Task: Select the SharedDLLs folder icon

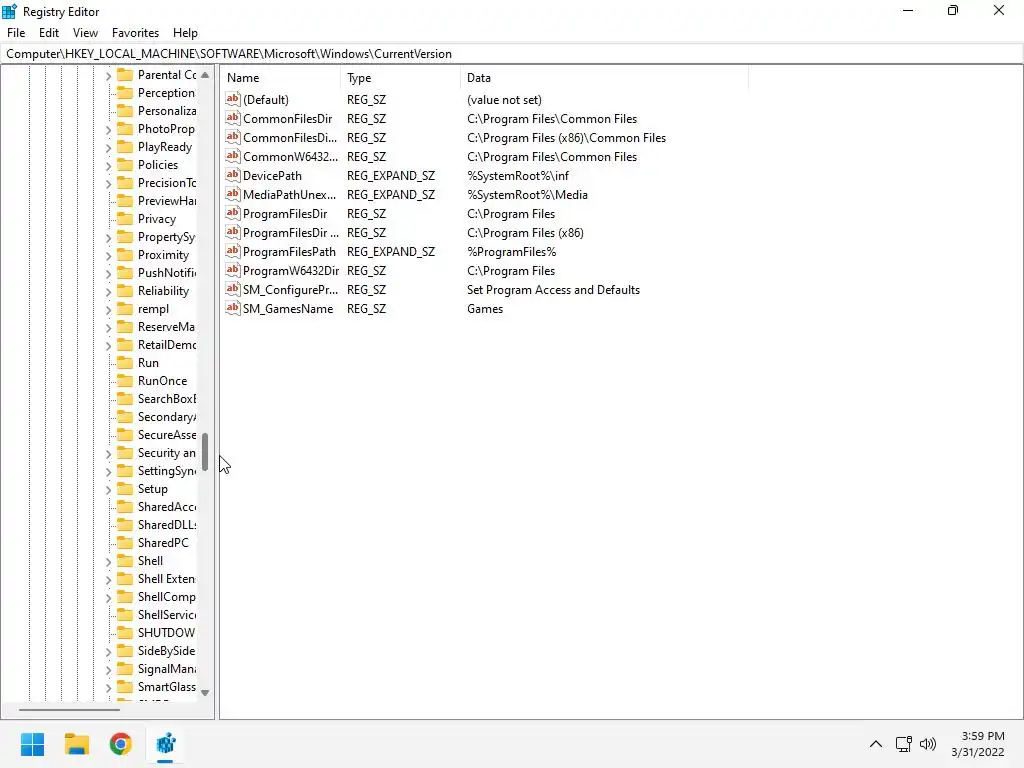Action: [125, 524]
